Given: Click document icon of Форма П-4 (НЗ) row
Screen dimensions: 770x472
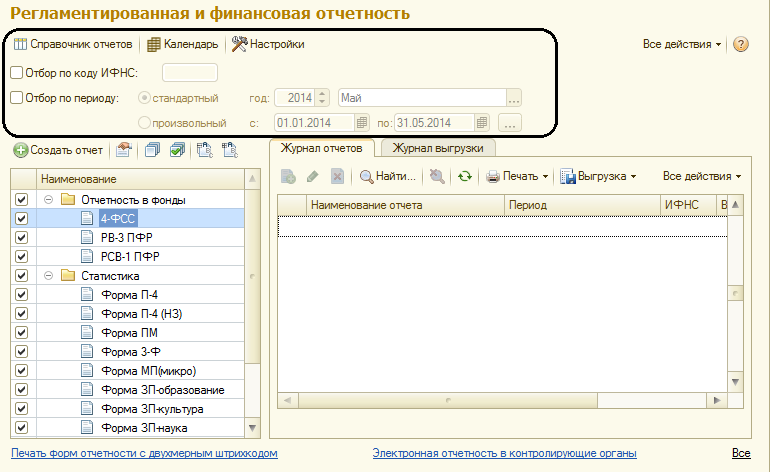Looking at the screenshot, I should [87, 313].
